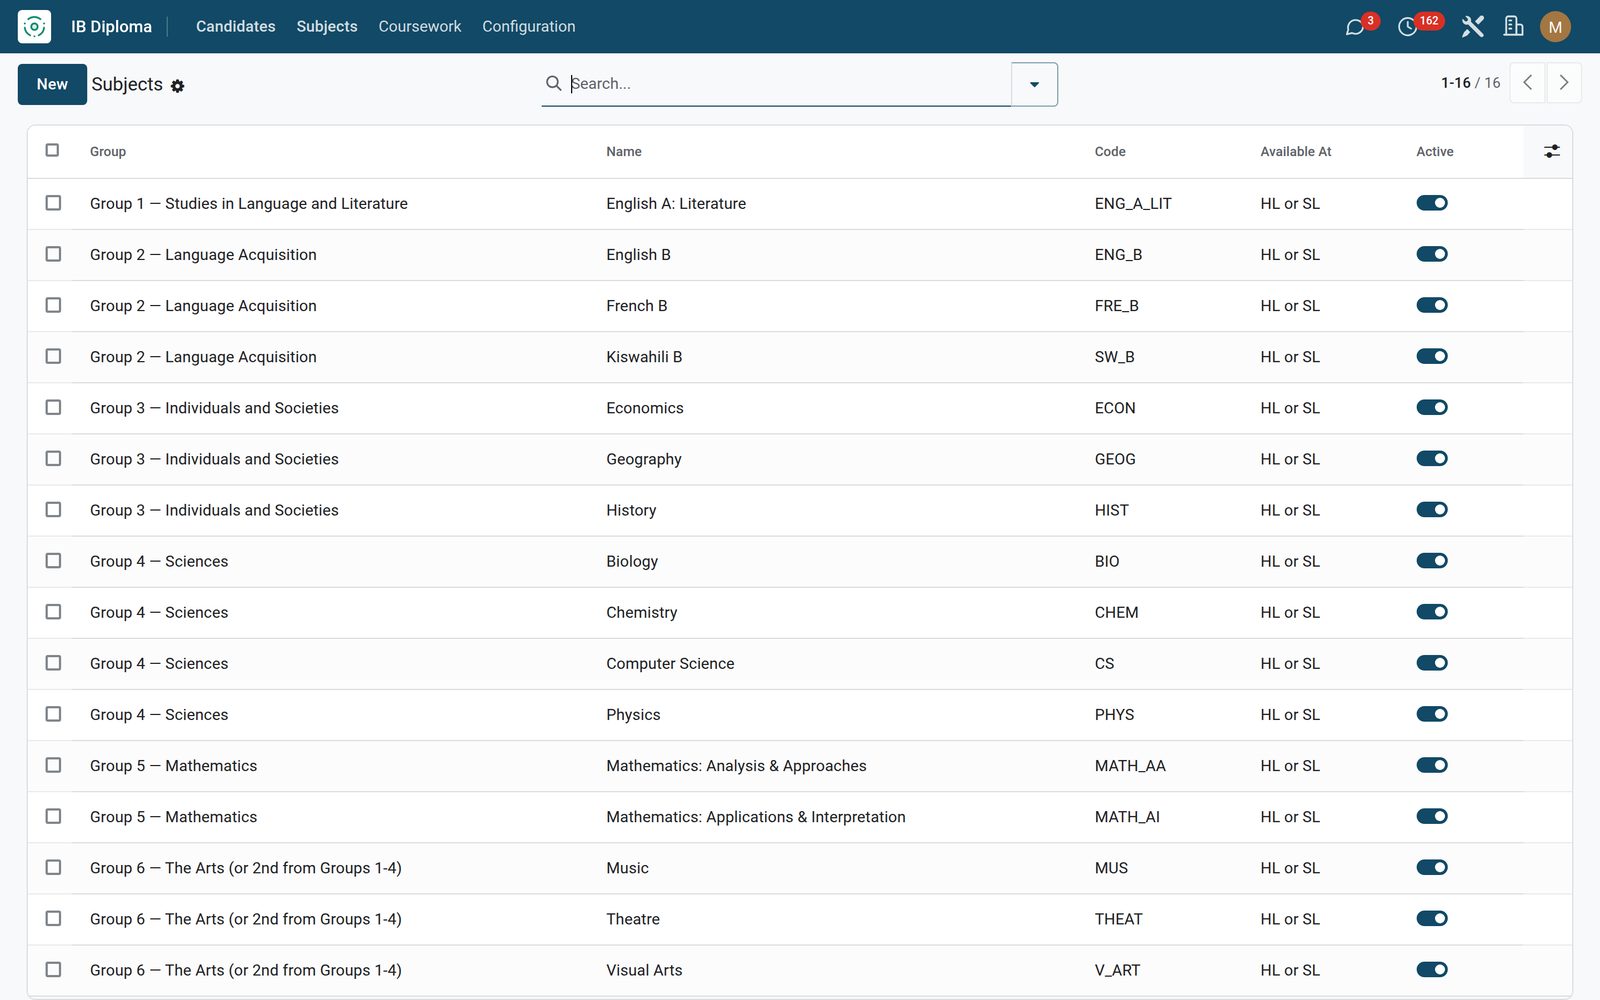This screenshot has height=1000, width=1600.
Task: Open the company switcher building icon
Action: point(1514,27)
